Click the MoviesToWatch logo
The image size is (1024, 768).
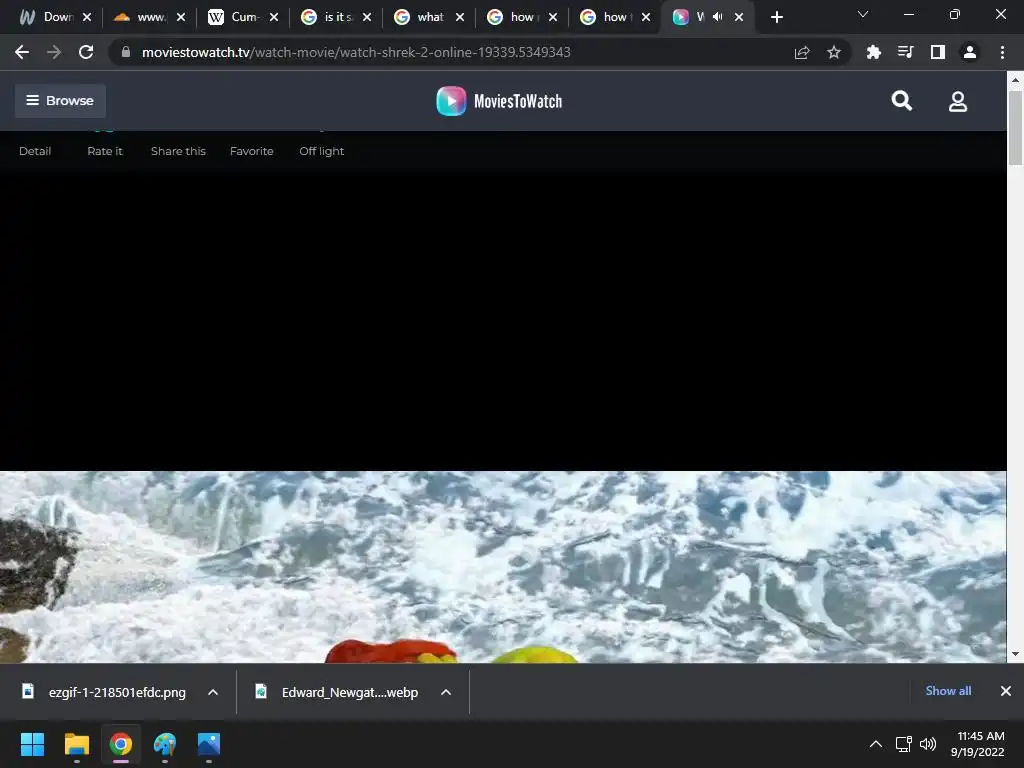click(499, 101)
